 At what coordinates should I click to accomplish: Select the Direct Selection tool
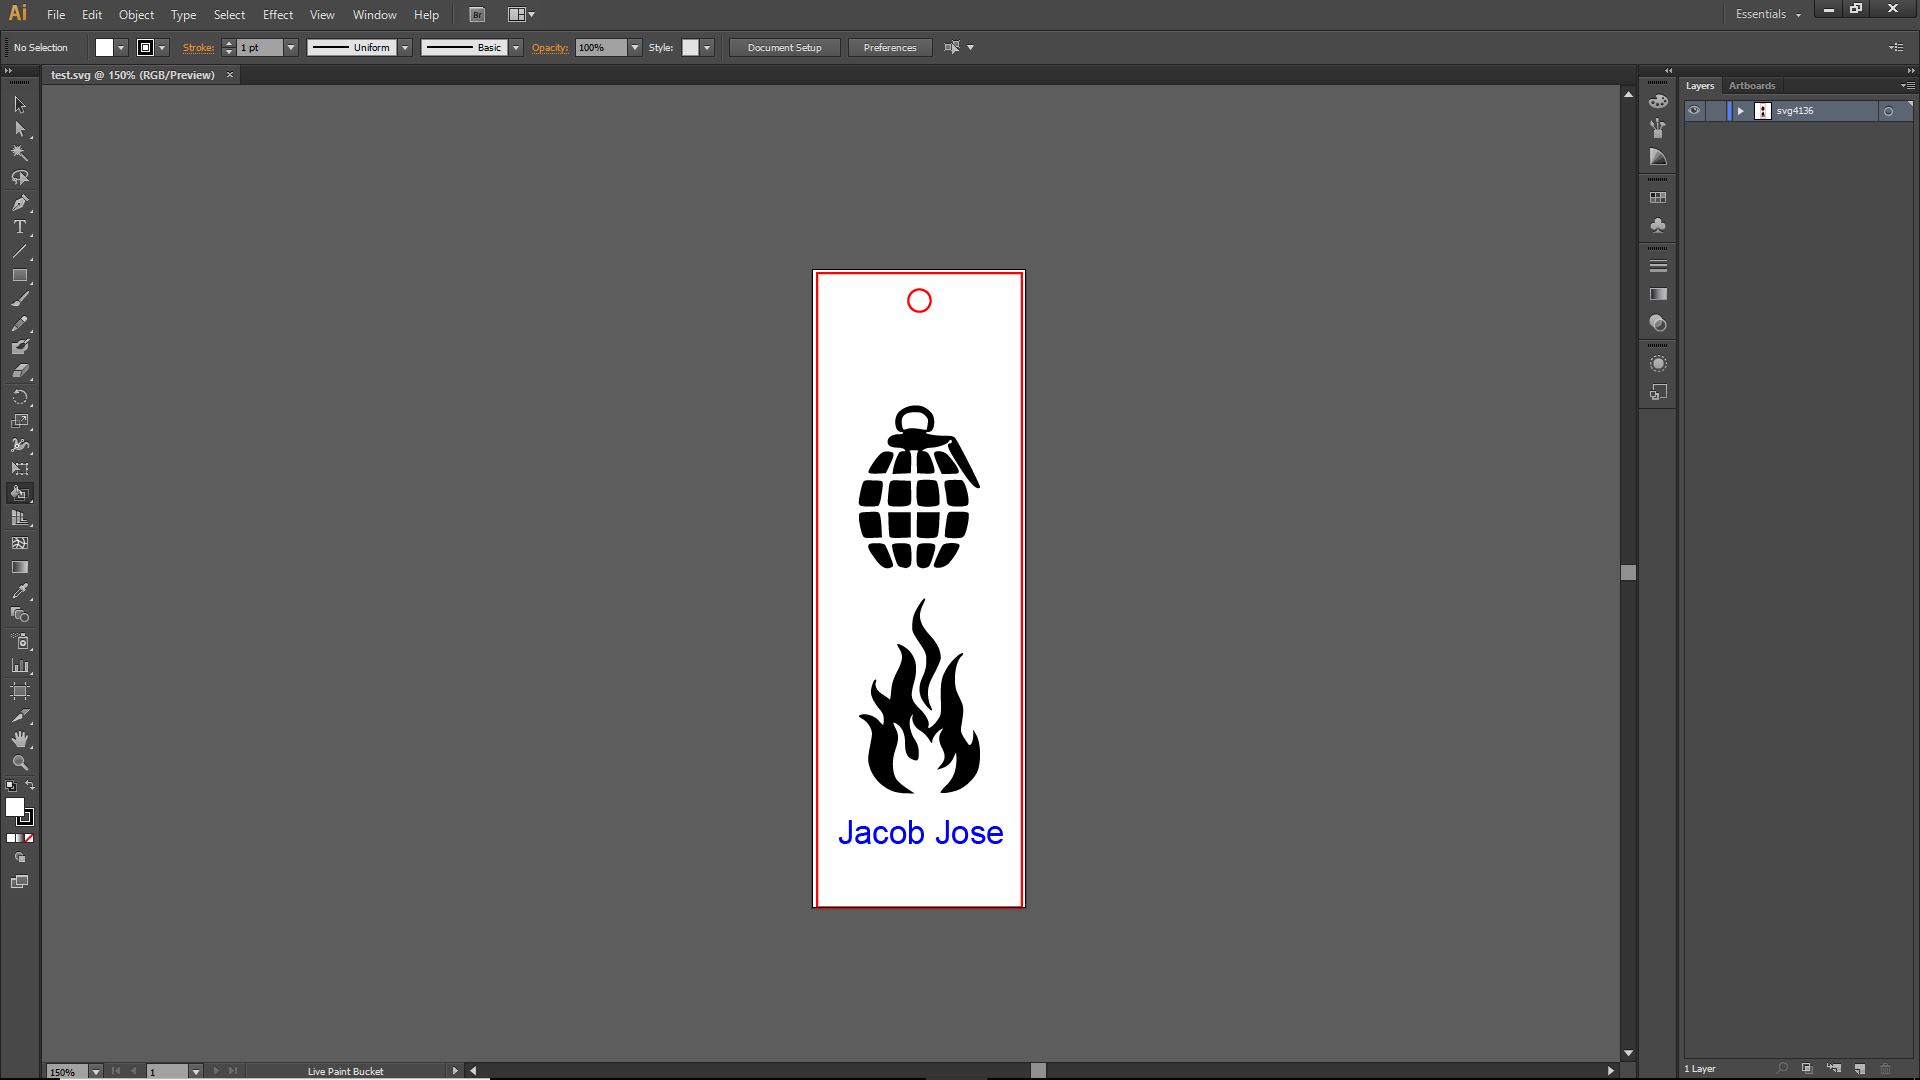point(19,129)
